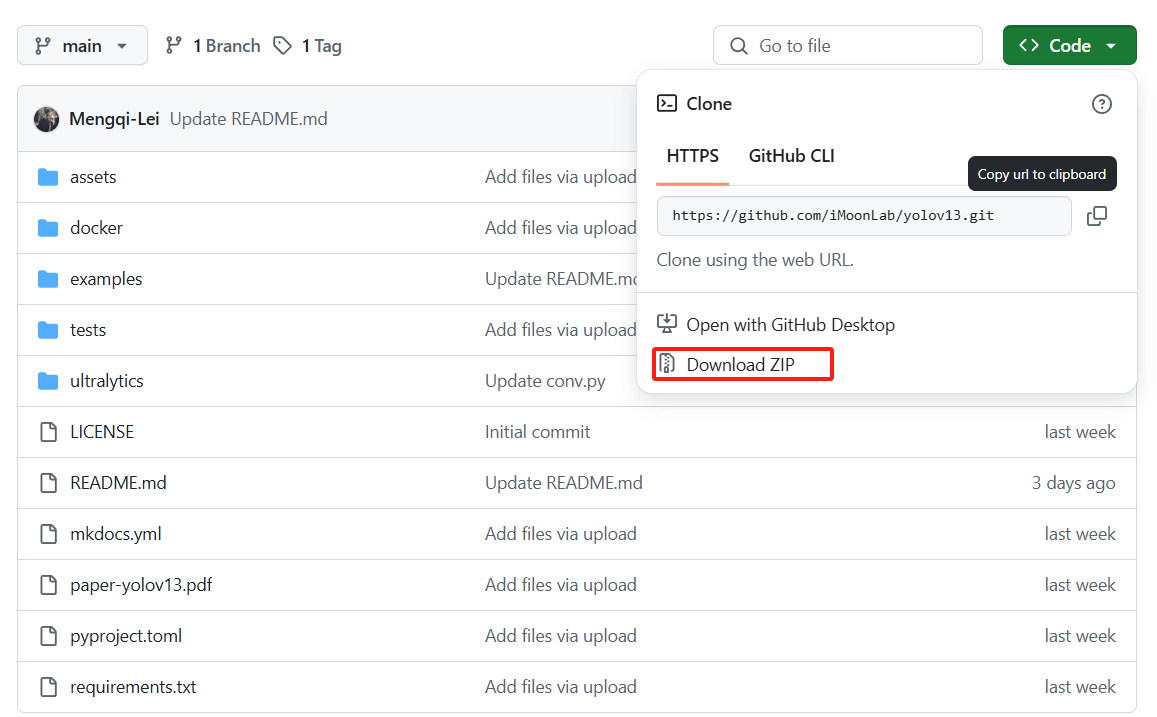Viewport: 1157px width, 717px height.
Task: Open the paper-yolov13.pdf file
Action: (141, 585)
